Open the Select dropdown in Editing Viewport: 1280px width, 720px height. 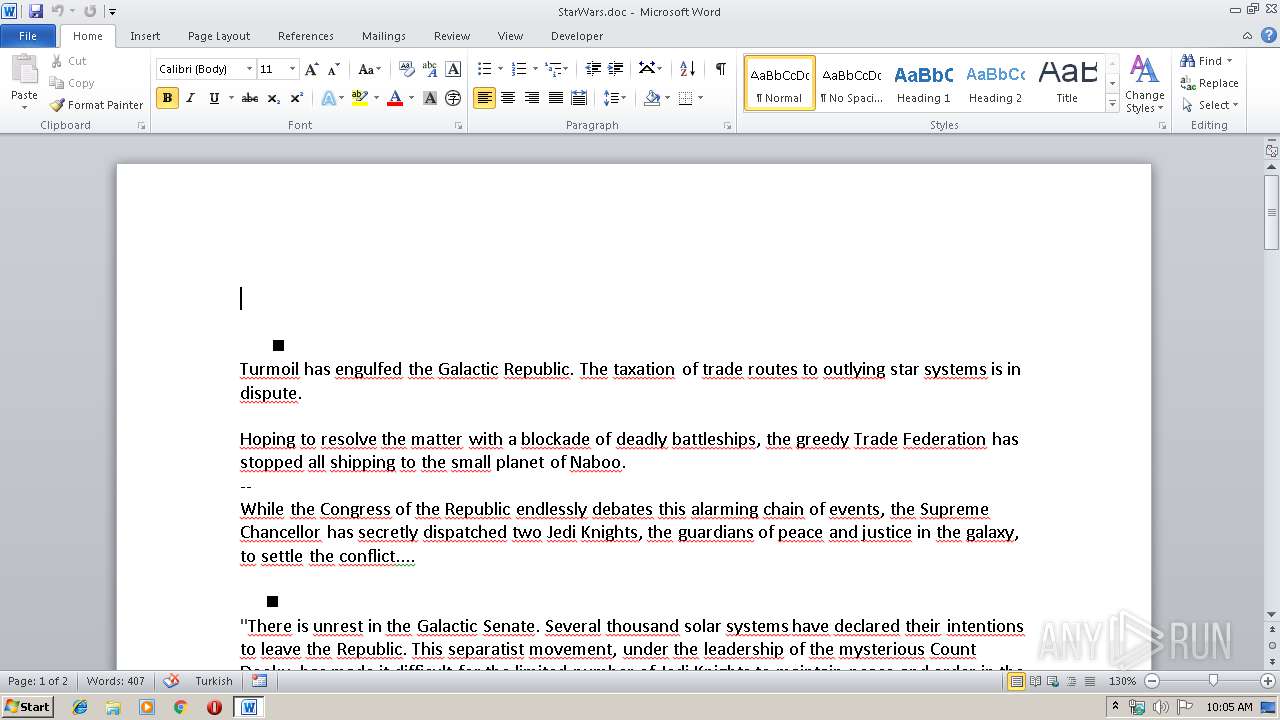pyautogui.click(x=1210, y=105)
